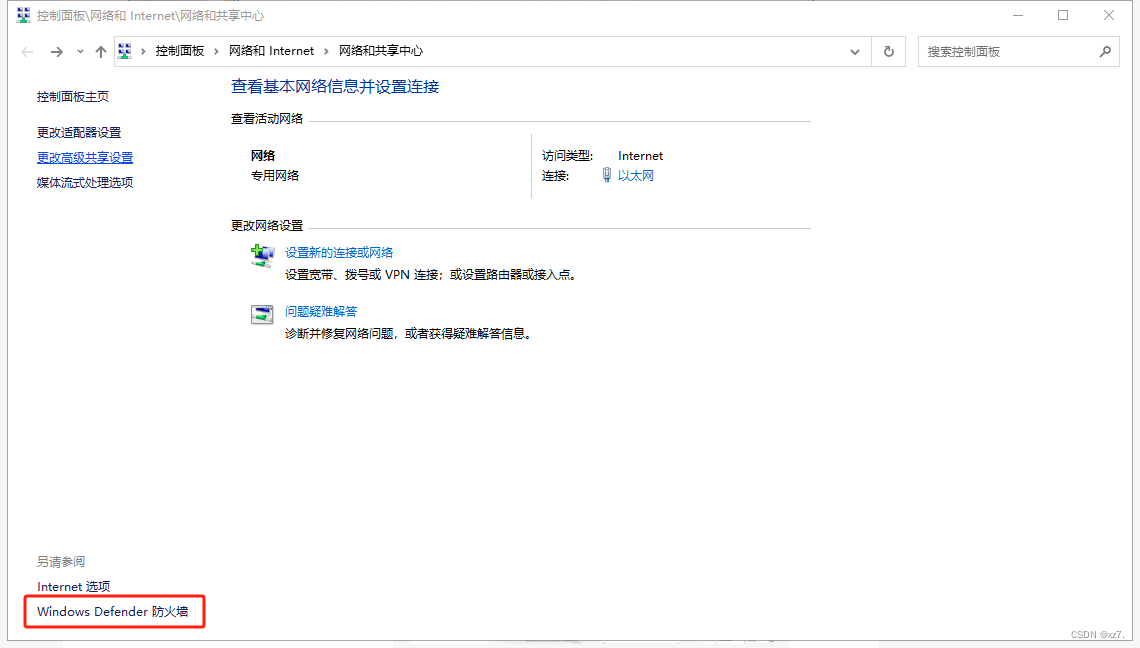
Task: Open the 以太网 connection link
Action: coord(635,176)
